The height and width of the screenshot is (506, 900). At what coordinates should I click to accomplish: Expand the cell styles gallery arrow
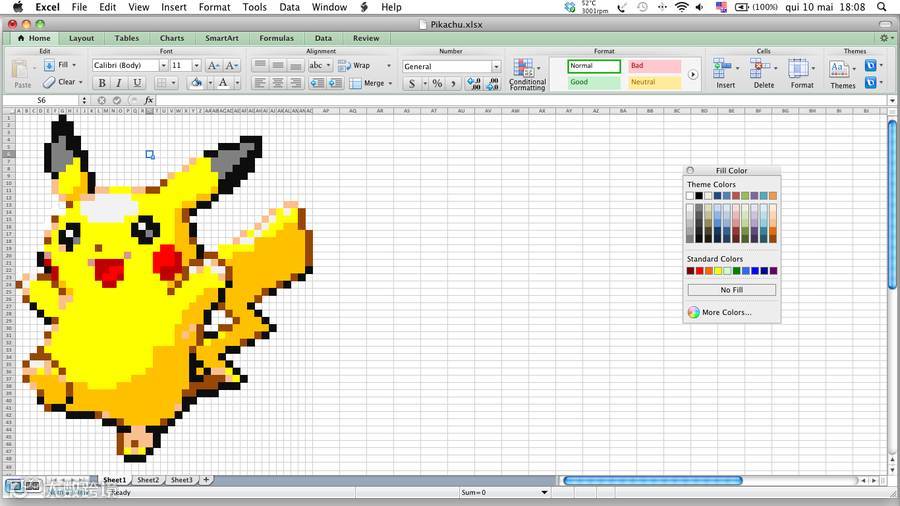(693, 75)
